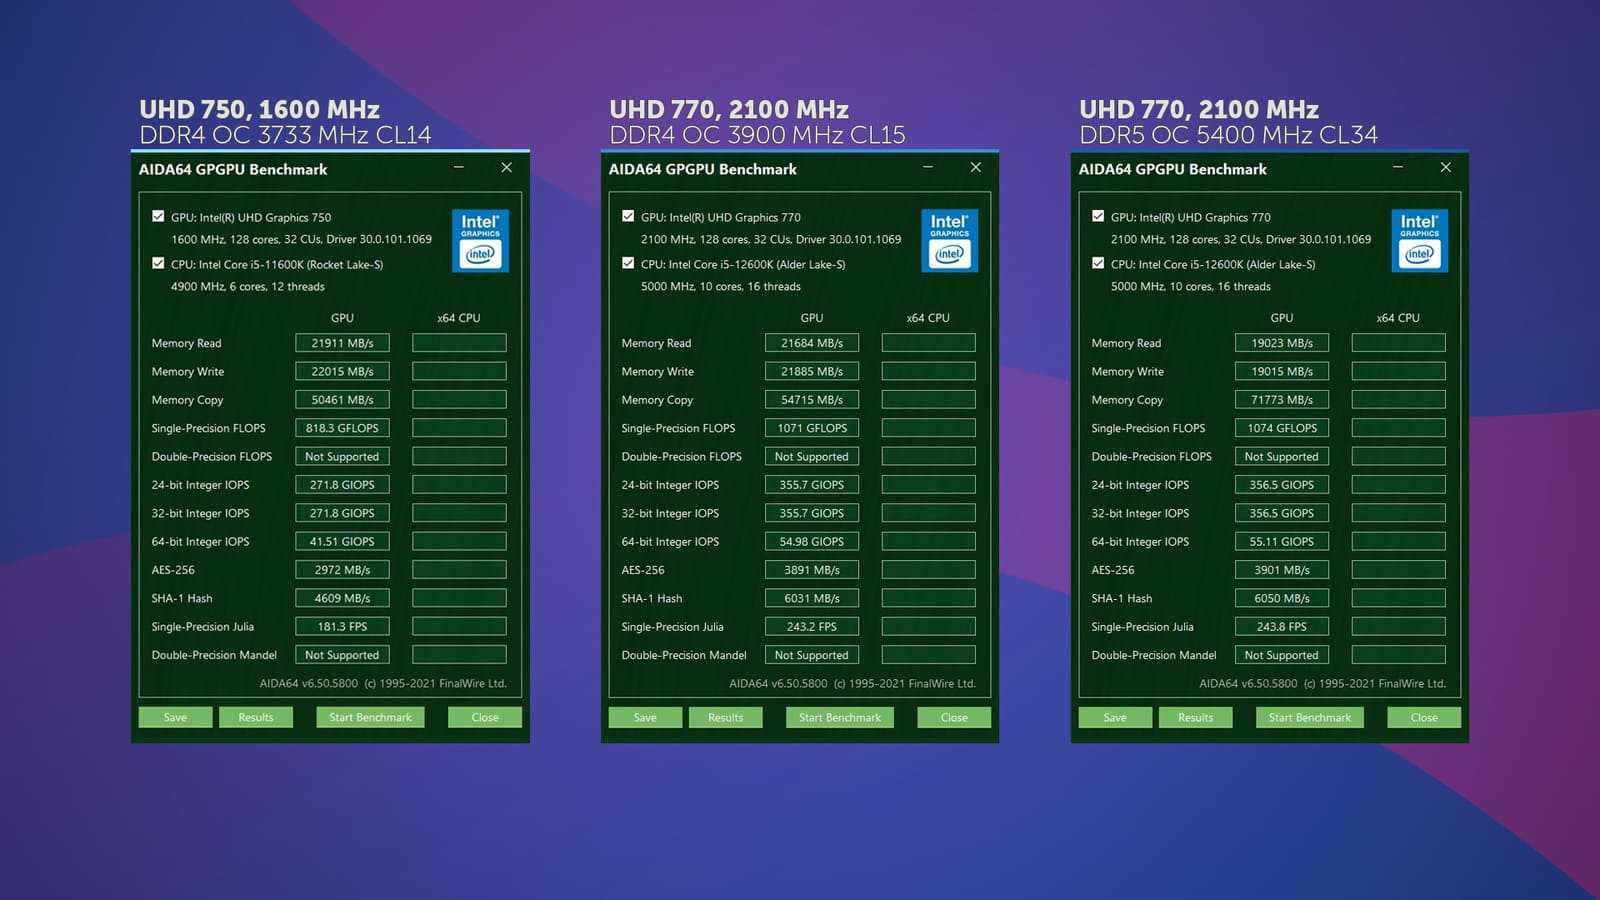
Task: Click Julia result 181.3 FPS
Action: (x=342, y=626)
